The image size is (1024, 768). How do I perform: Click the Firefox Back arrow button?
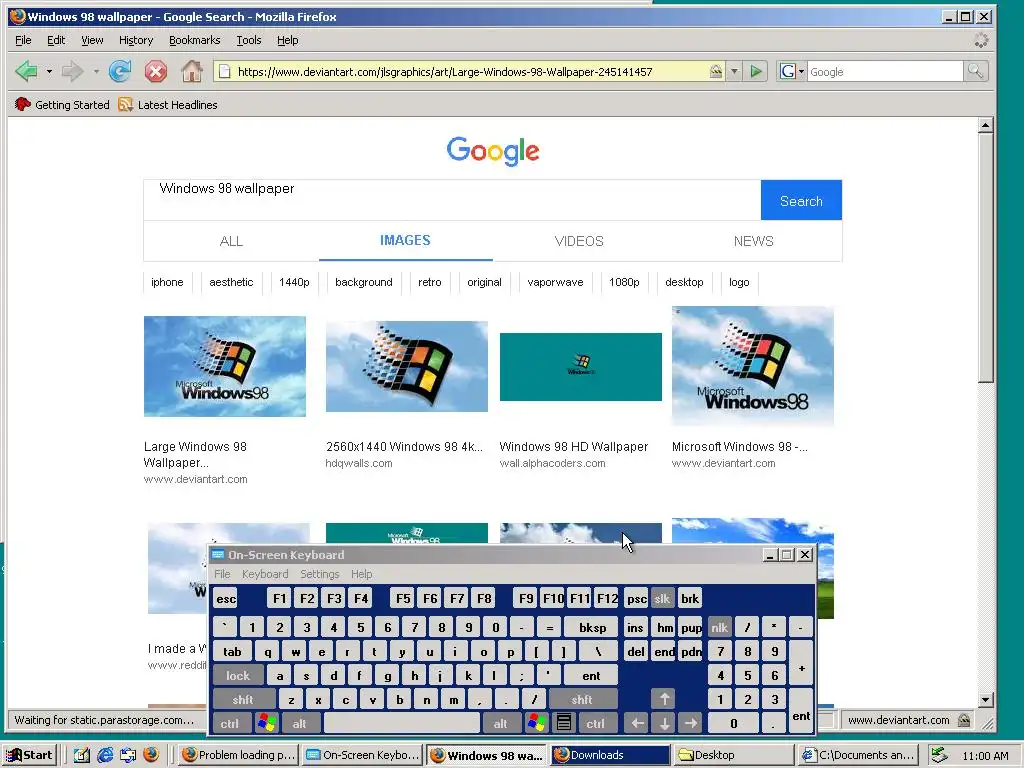point(26,71)
